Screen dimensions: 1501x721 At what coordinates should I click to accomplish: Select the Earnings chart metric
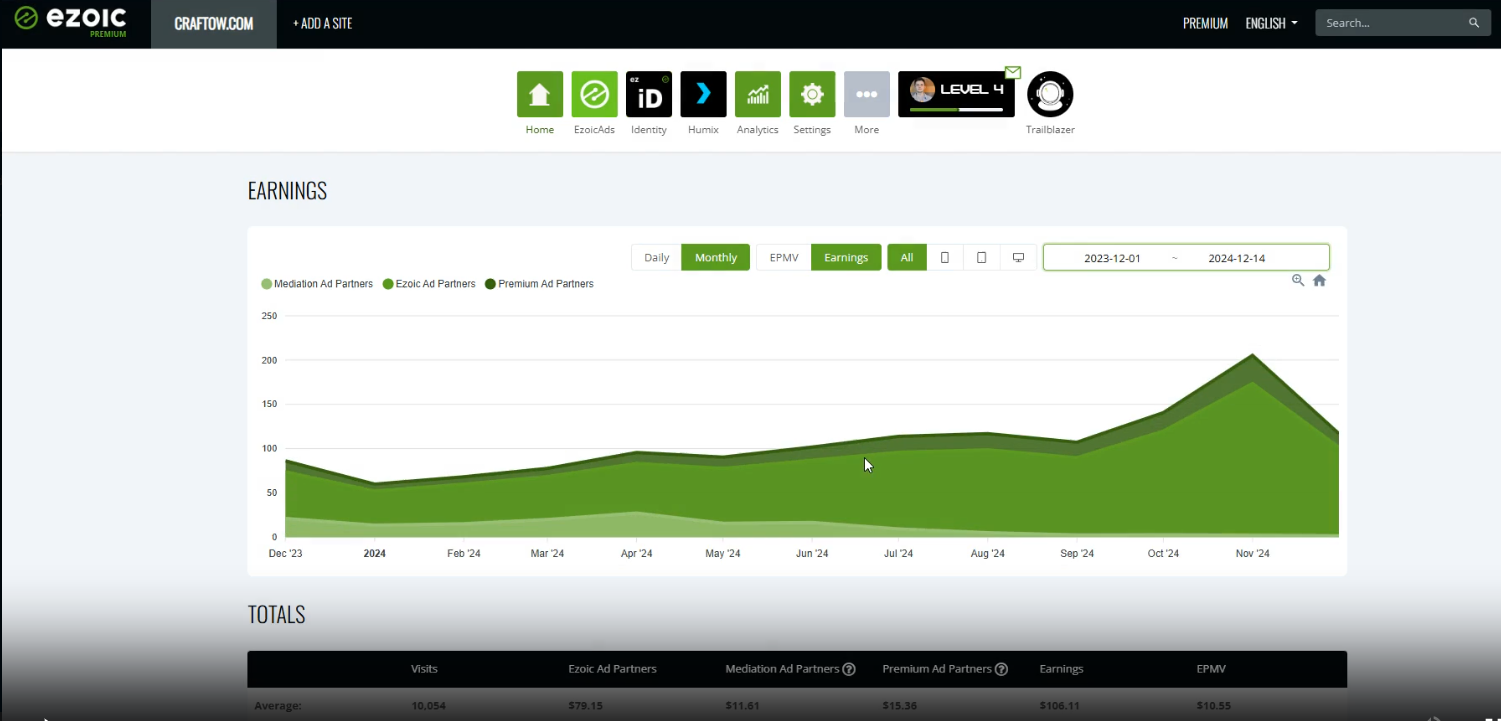click(846, 257)
